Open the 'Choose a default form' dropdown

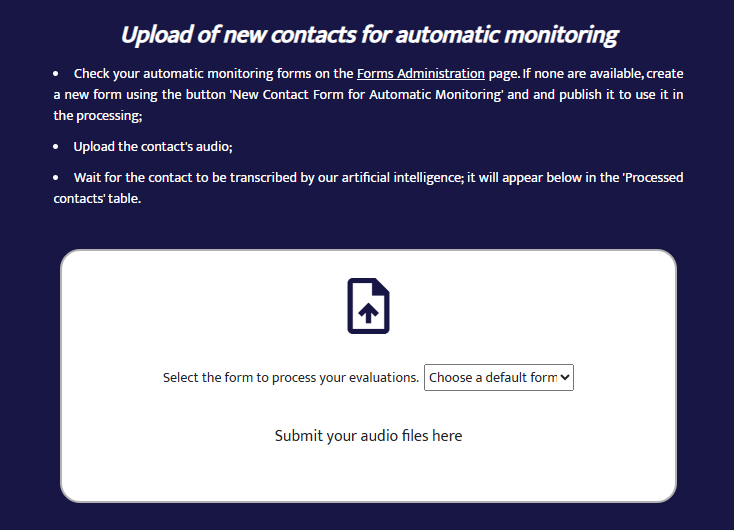(499, 378)
